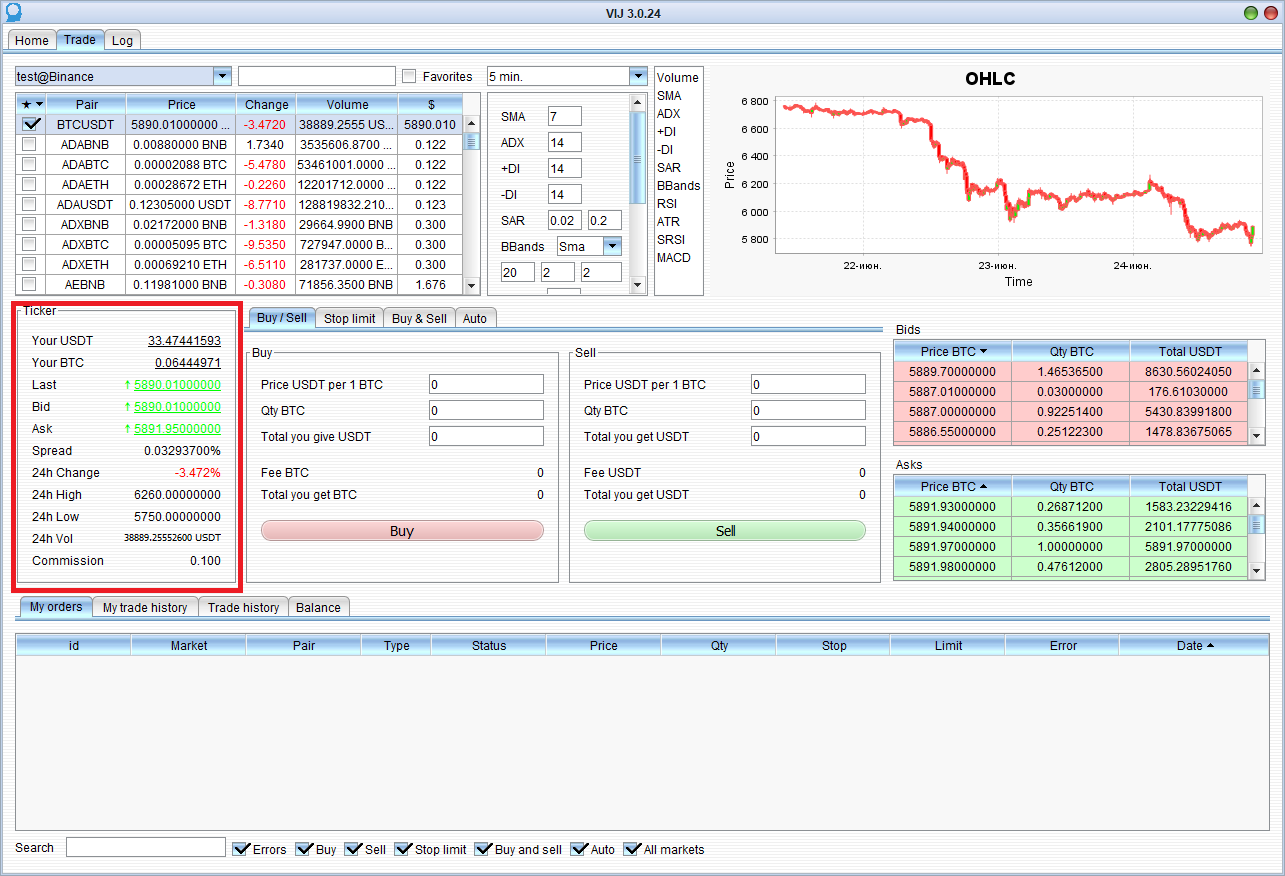The image size is (1285, 876).
Task: Open the 5 min. timeframe dropdown
Action: pyautogui.click(x=638, y=77)
